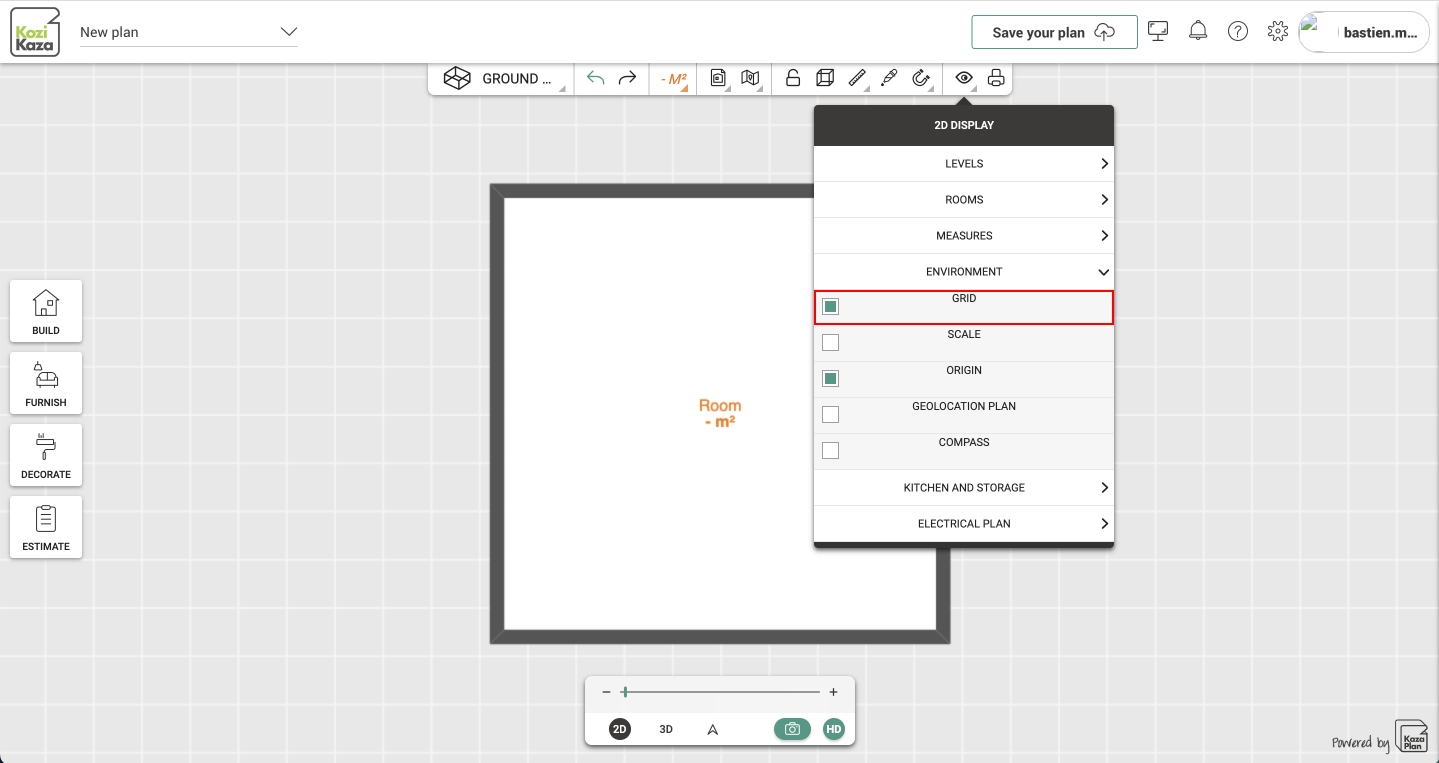Enable the Scale checkbox
Screen dimensions: 1439x763
(830, 343)
